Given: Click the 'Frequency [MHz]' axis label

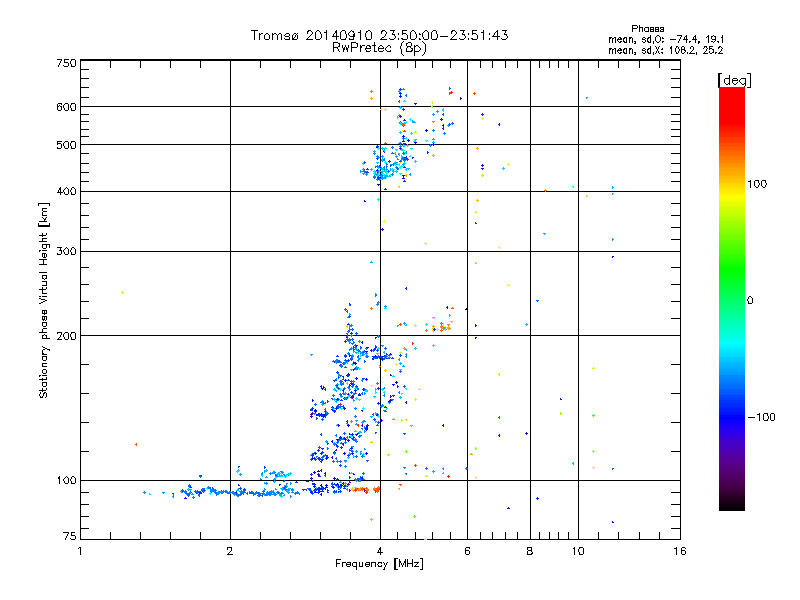Looking at the screenshot, I should tap(379, 564).
